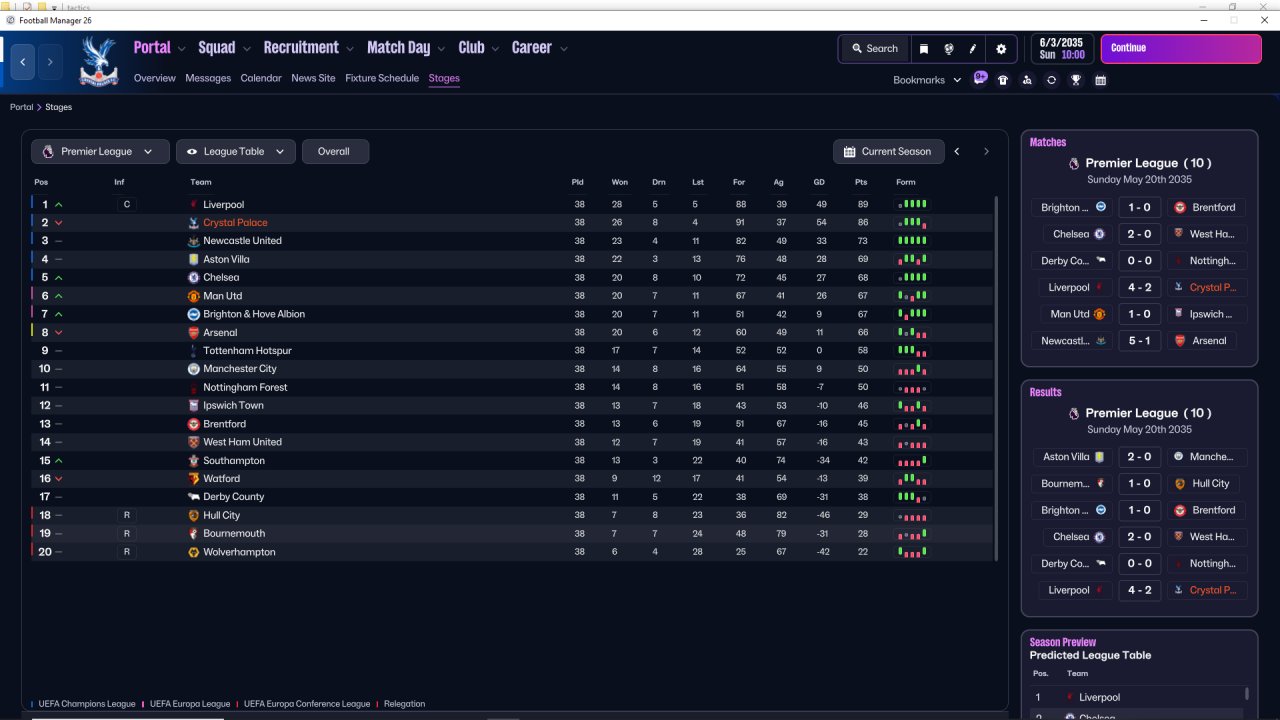This screenshot has width=1280, height=720.
Task: Open the Crystal Palace club crest
Action: tap(98, 61)
